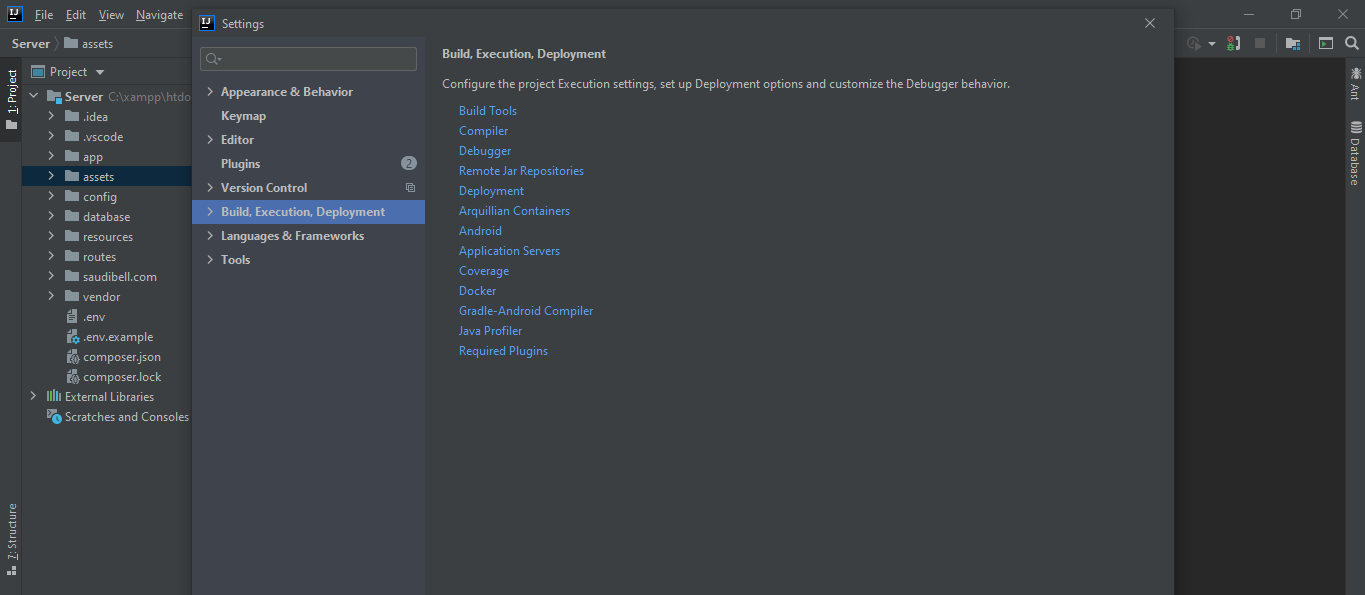Click the Run Anything toolbar icon
1365x595 pixels.
(1325, 43)
